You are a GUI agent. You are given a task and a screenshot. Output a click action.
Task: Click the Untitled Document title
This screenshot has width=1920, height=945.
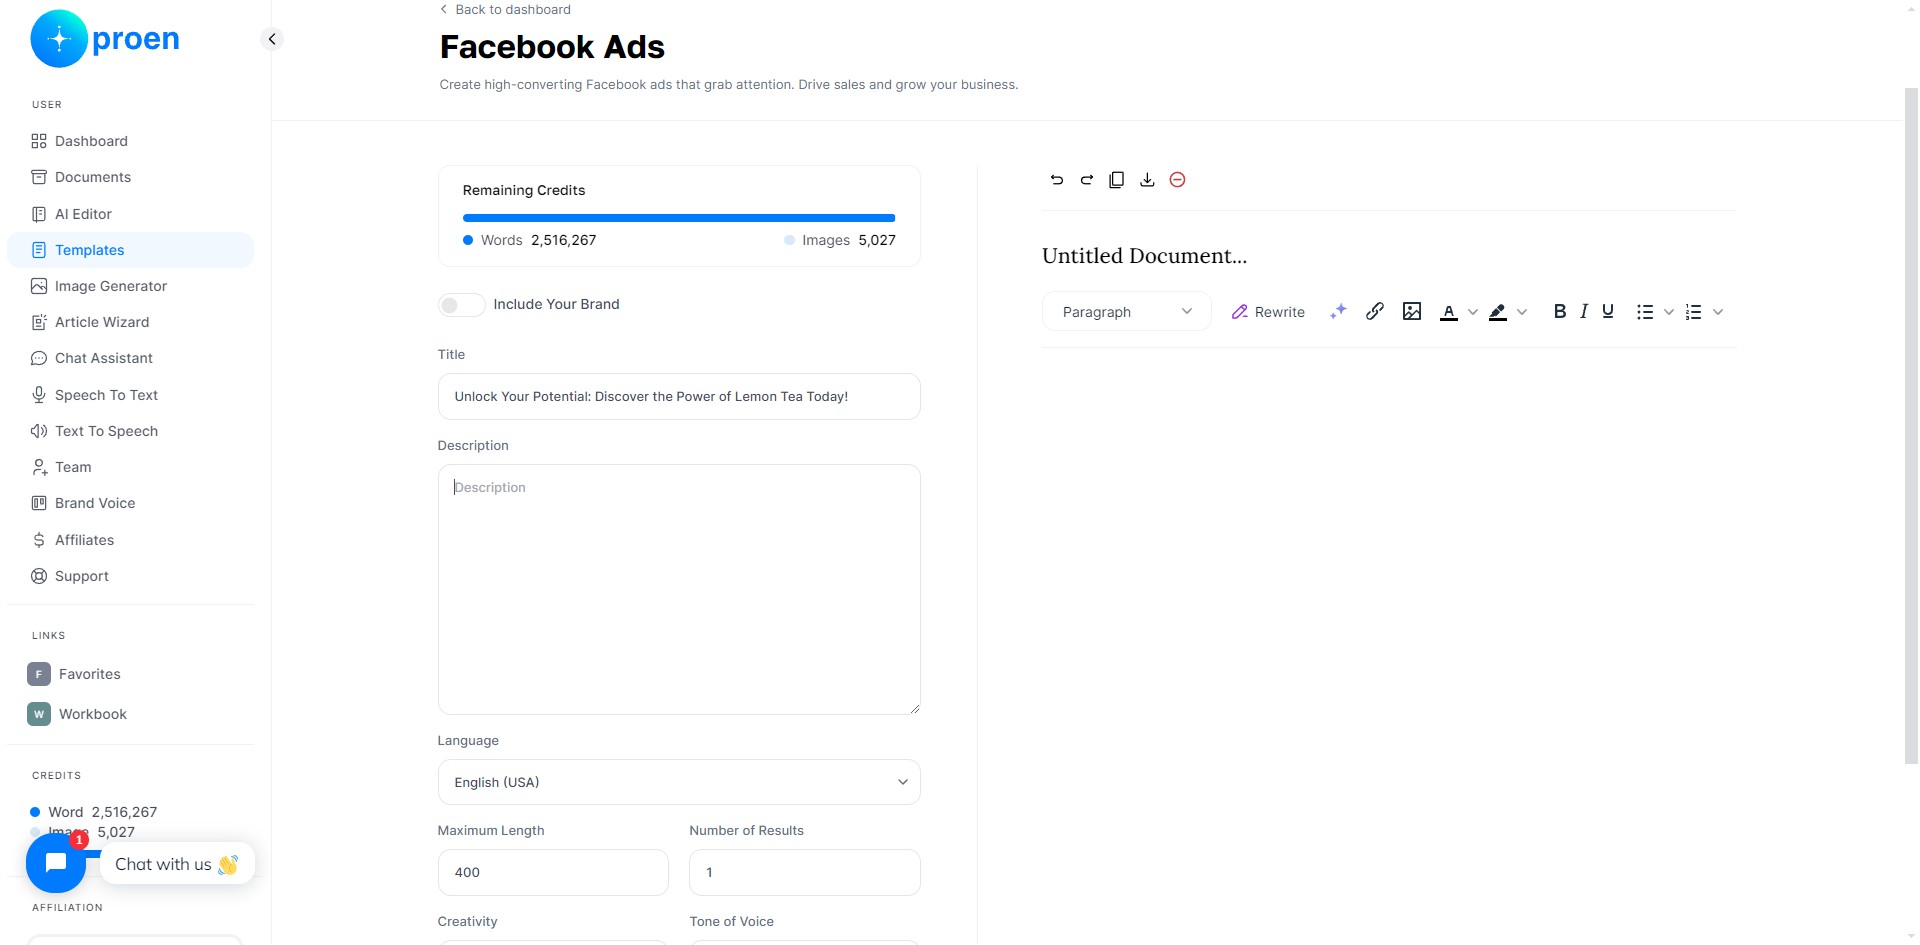tap(1145, 256)
